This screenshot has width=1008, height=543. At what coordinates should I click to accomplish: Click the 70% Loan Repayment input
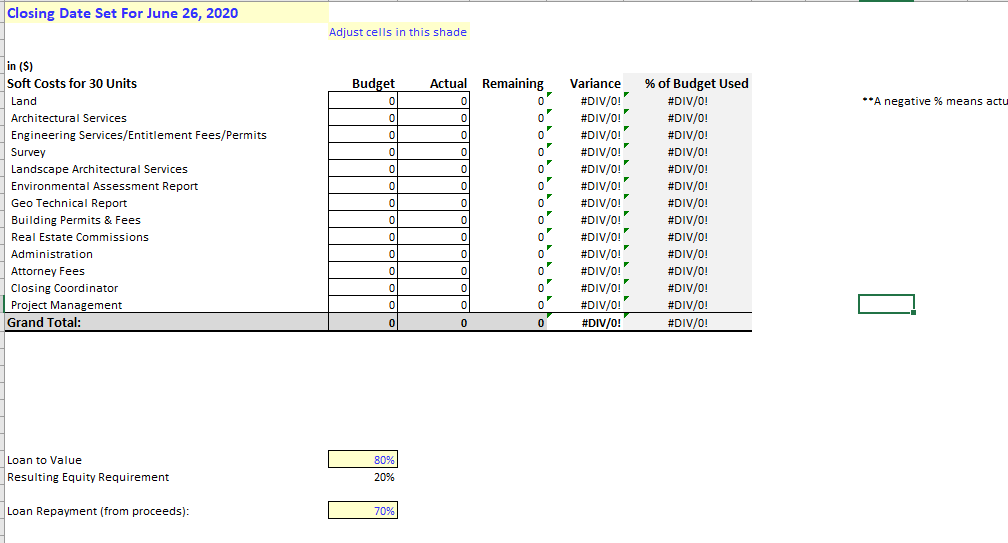pyautogui.click(x=363, y=510)
